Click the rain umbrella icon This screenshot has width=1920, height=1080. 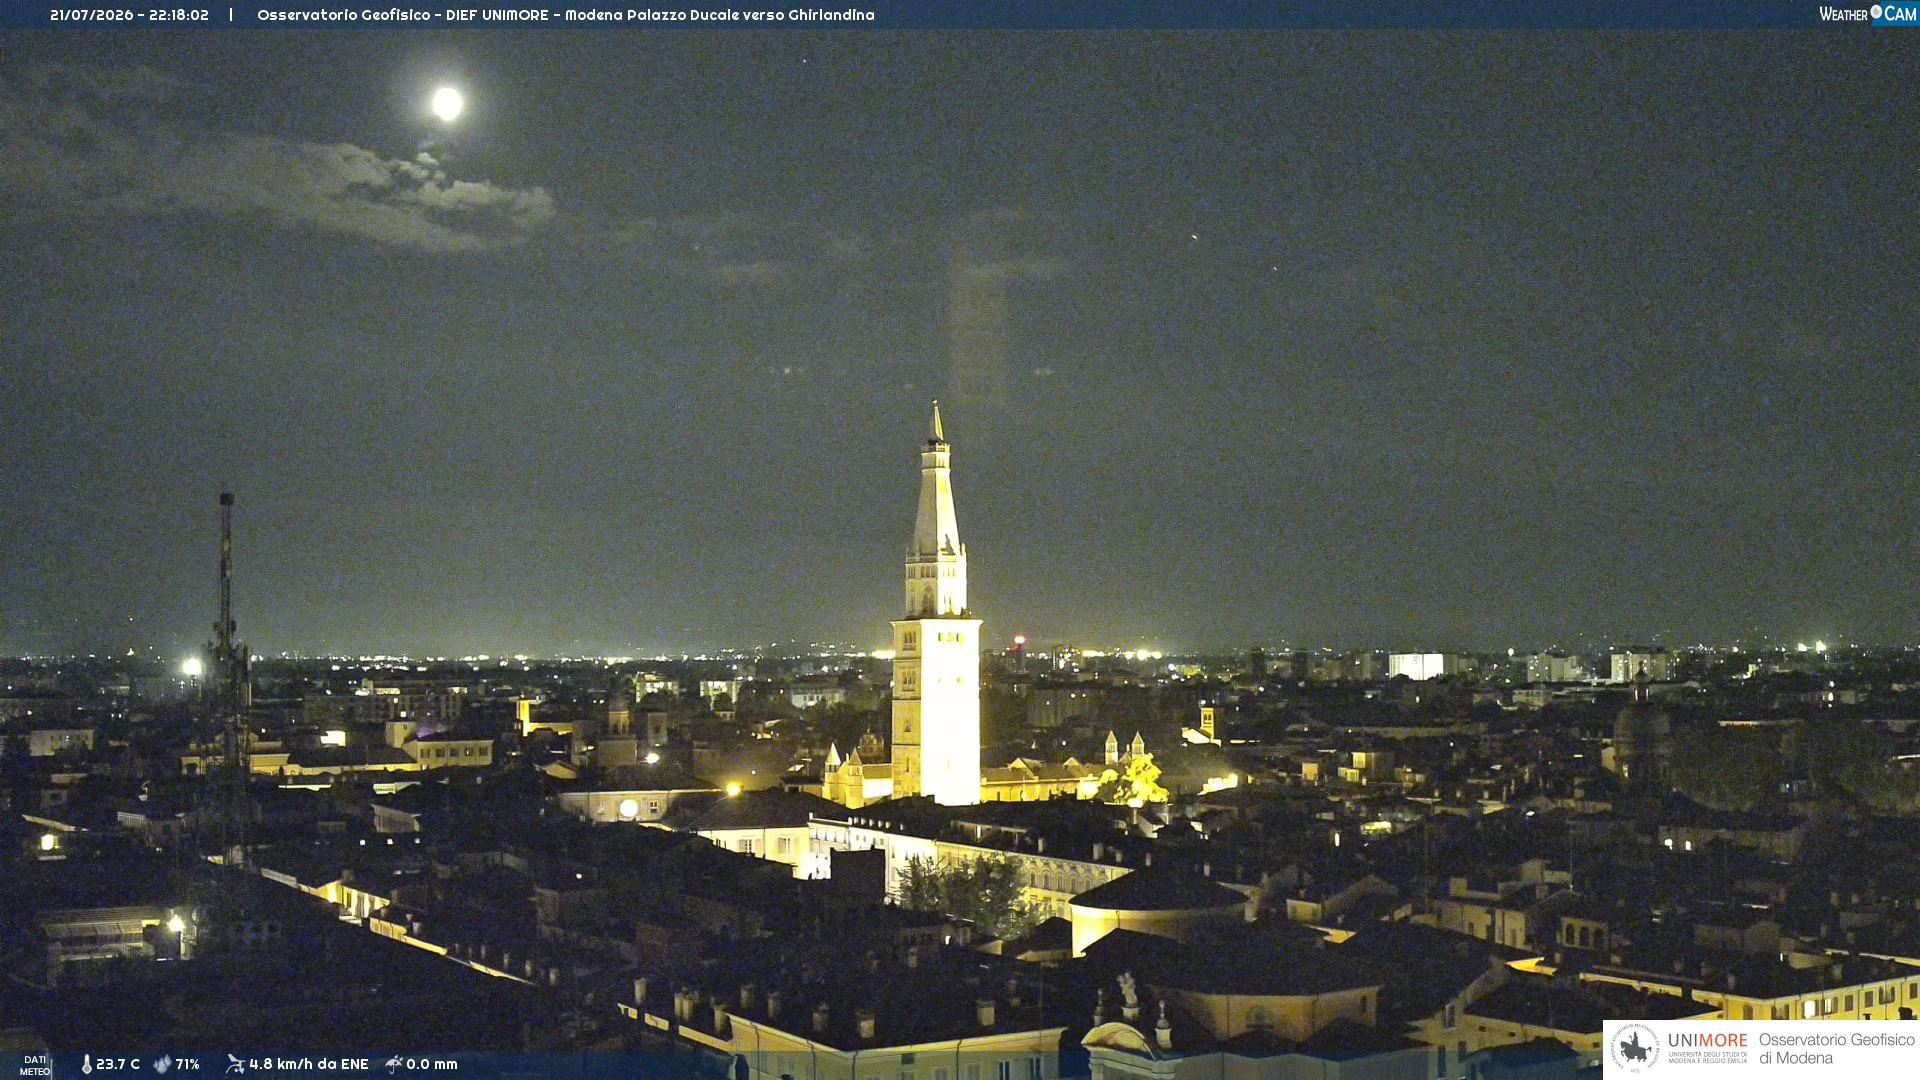click(x=394, y=1064)
